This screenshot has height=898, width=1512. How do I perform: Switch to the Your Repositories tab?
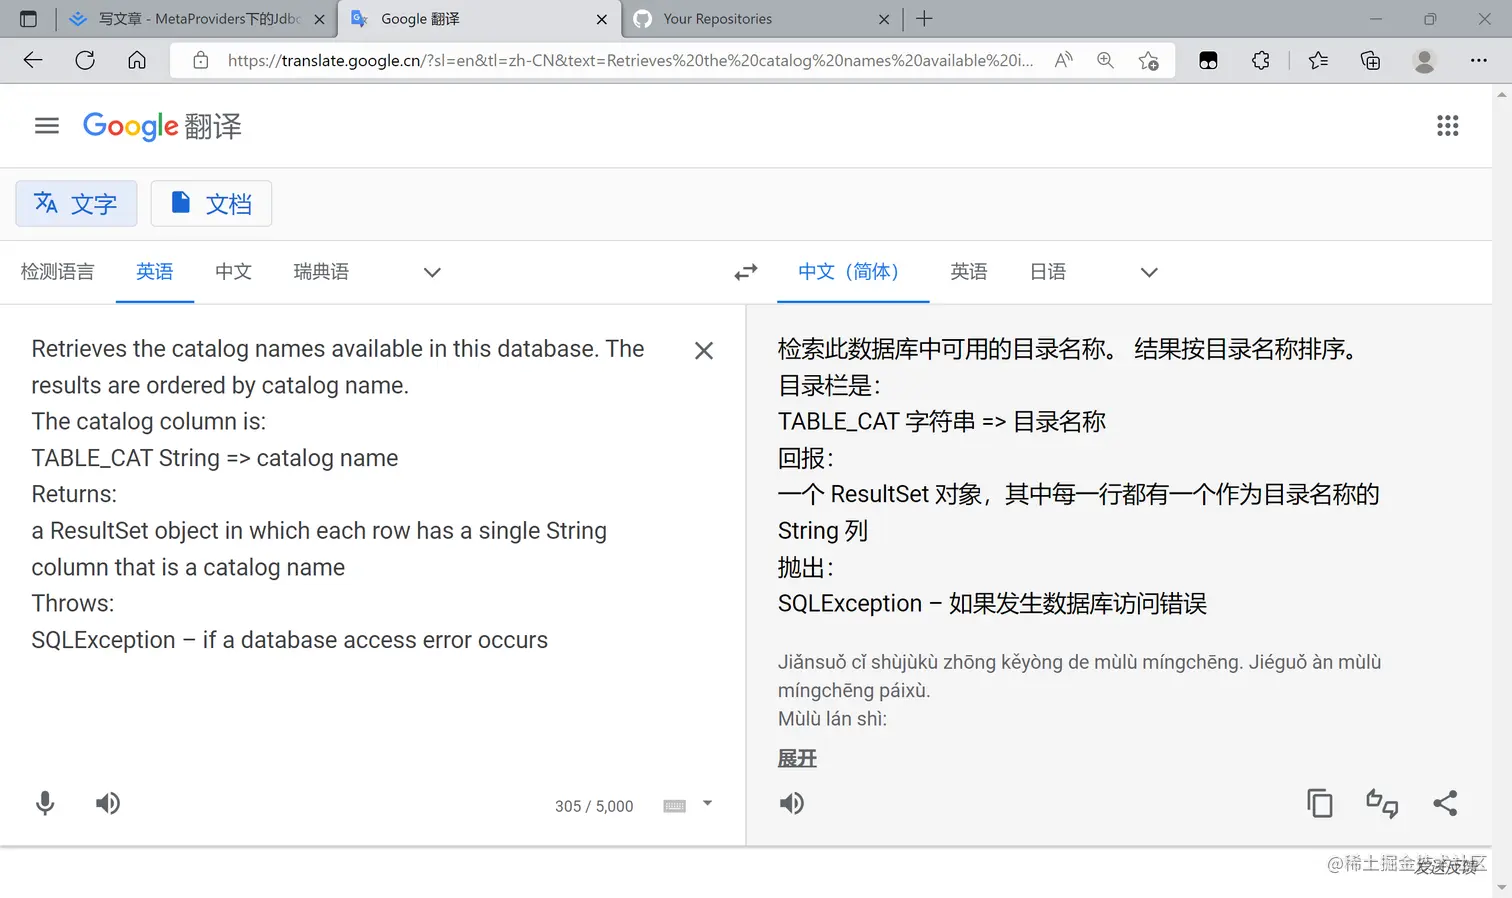tap(760, 19)
